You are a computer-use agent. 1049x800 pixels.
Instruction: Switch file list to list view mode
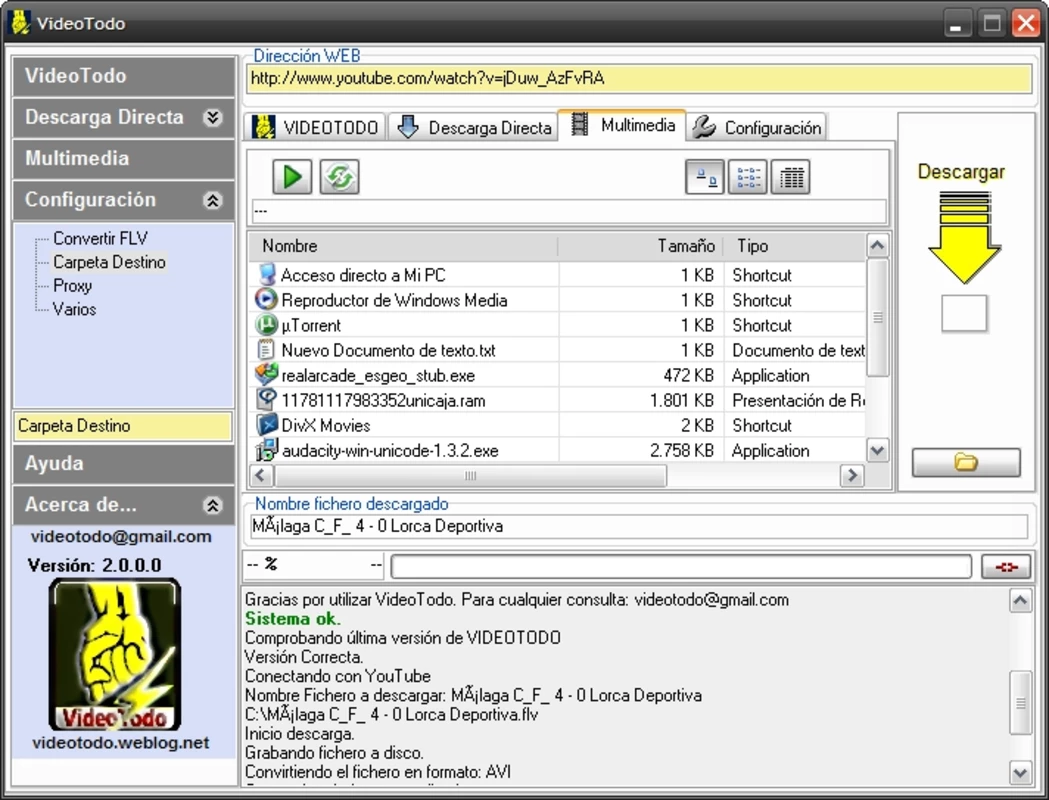(x=747, y=177)
